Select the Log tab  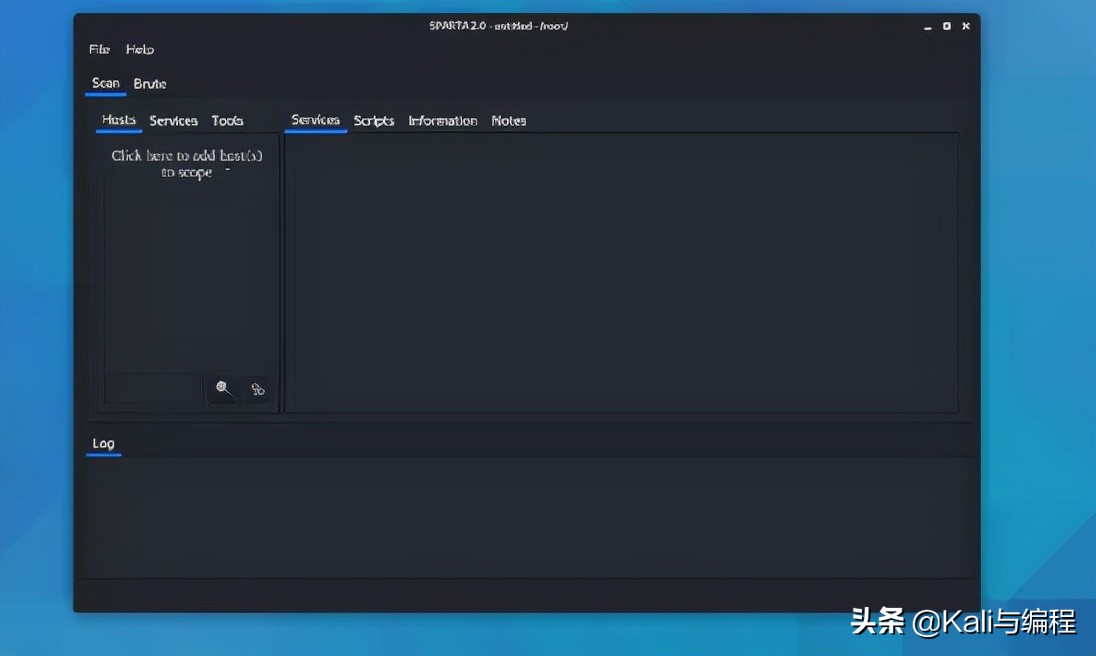(x=103, y=444)
